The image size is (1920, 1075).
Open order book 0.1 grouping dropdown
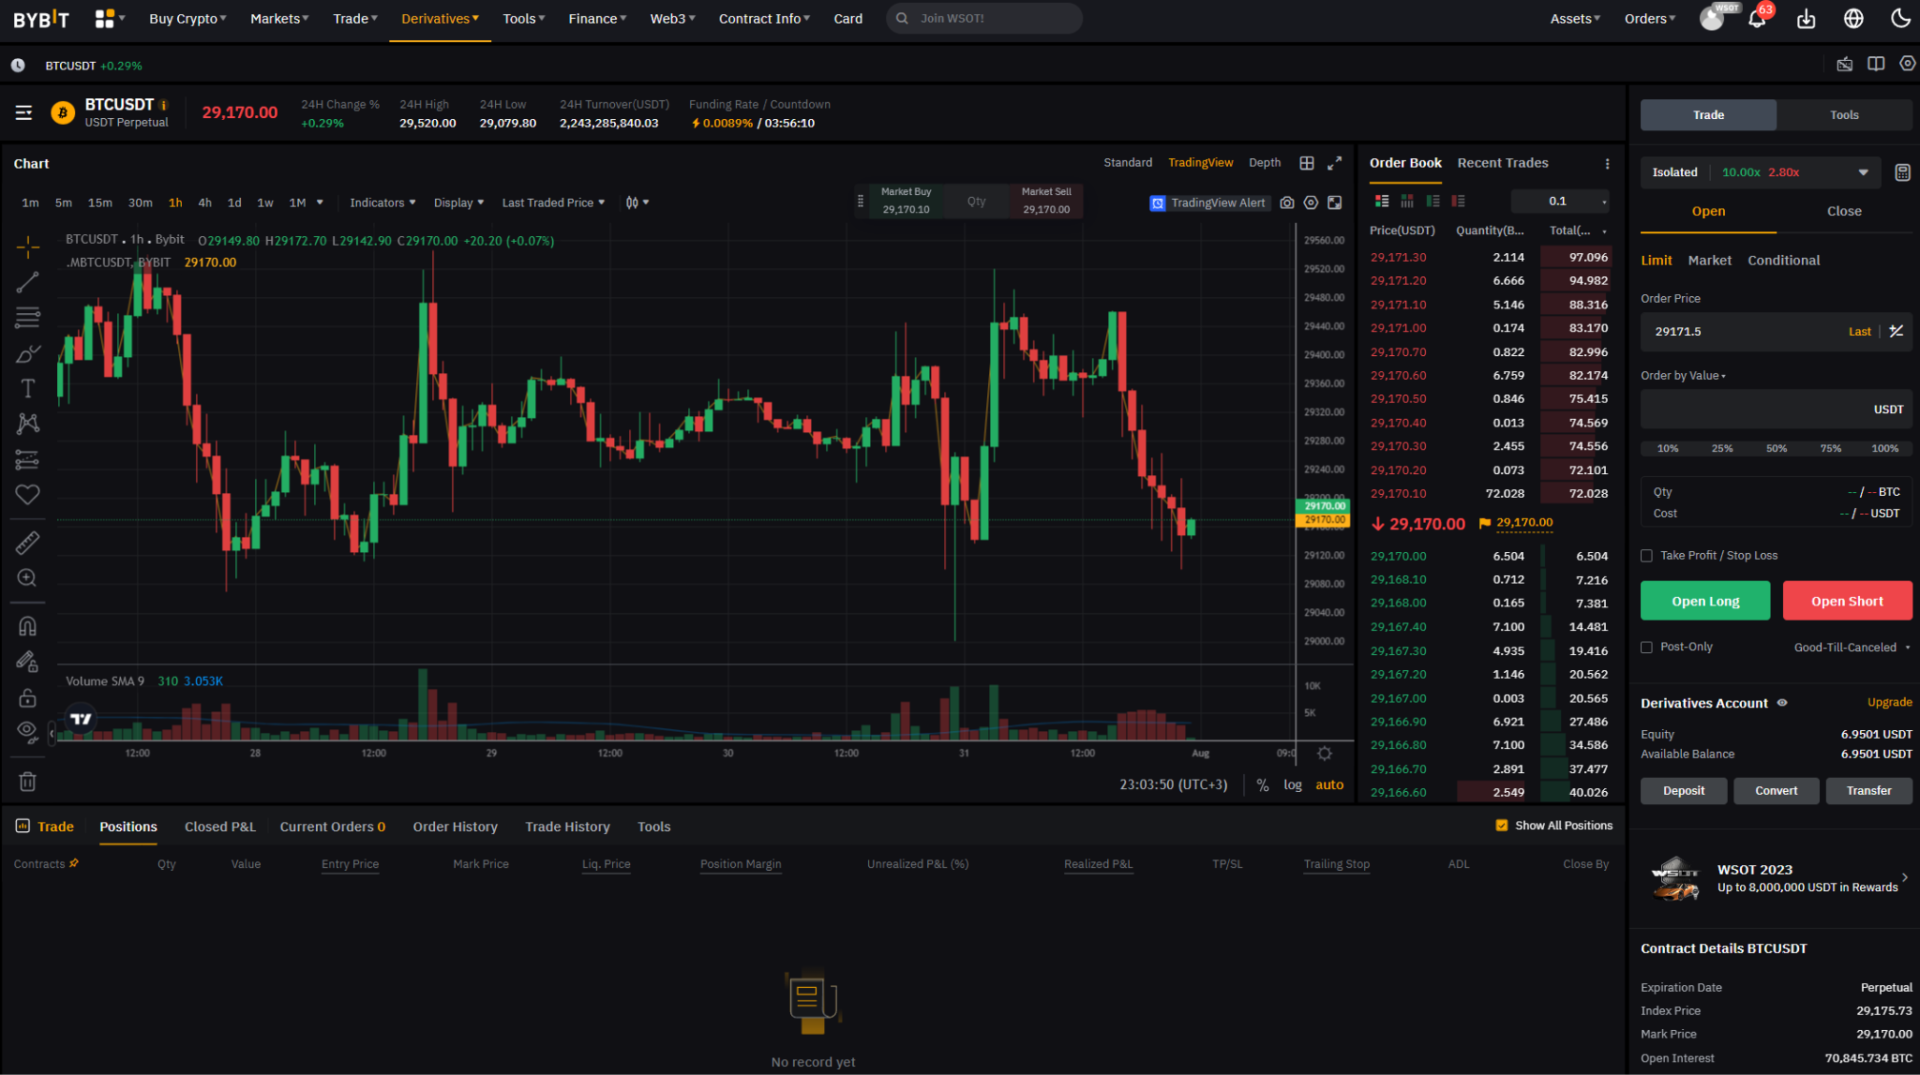(1562, 201)
